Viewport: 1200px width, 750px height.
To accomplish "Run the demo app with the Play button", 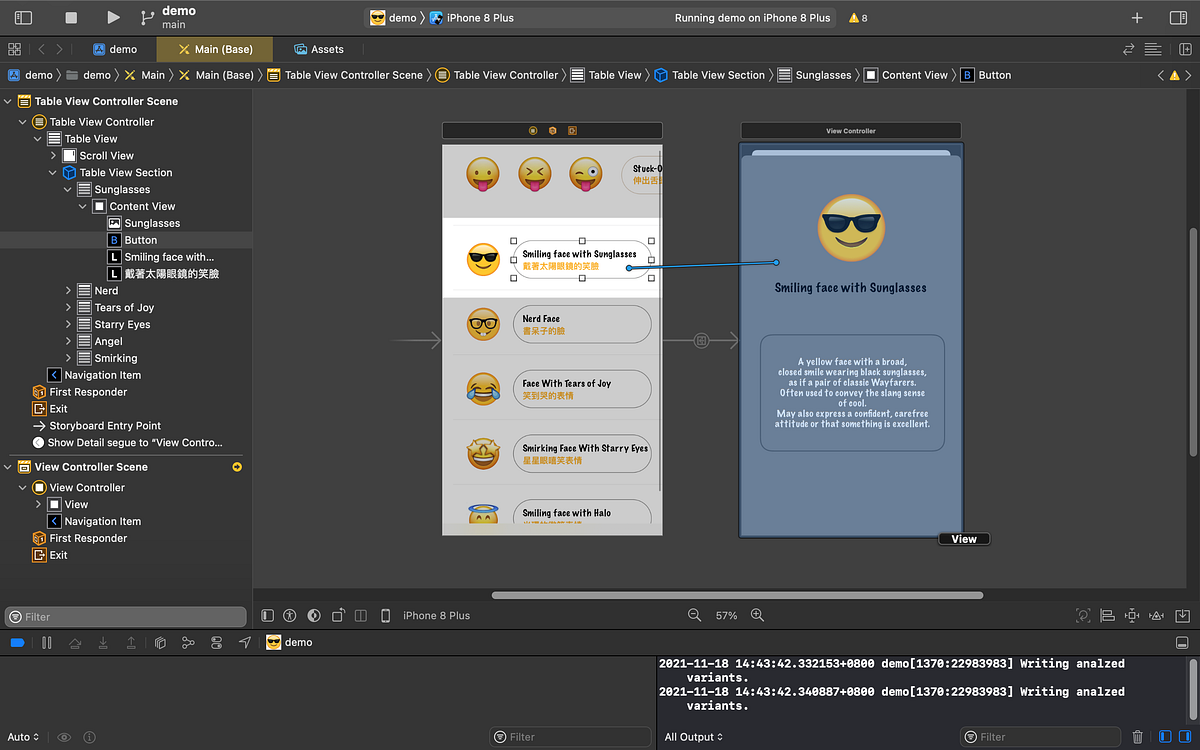I will (113, 16).
